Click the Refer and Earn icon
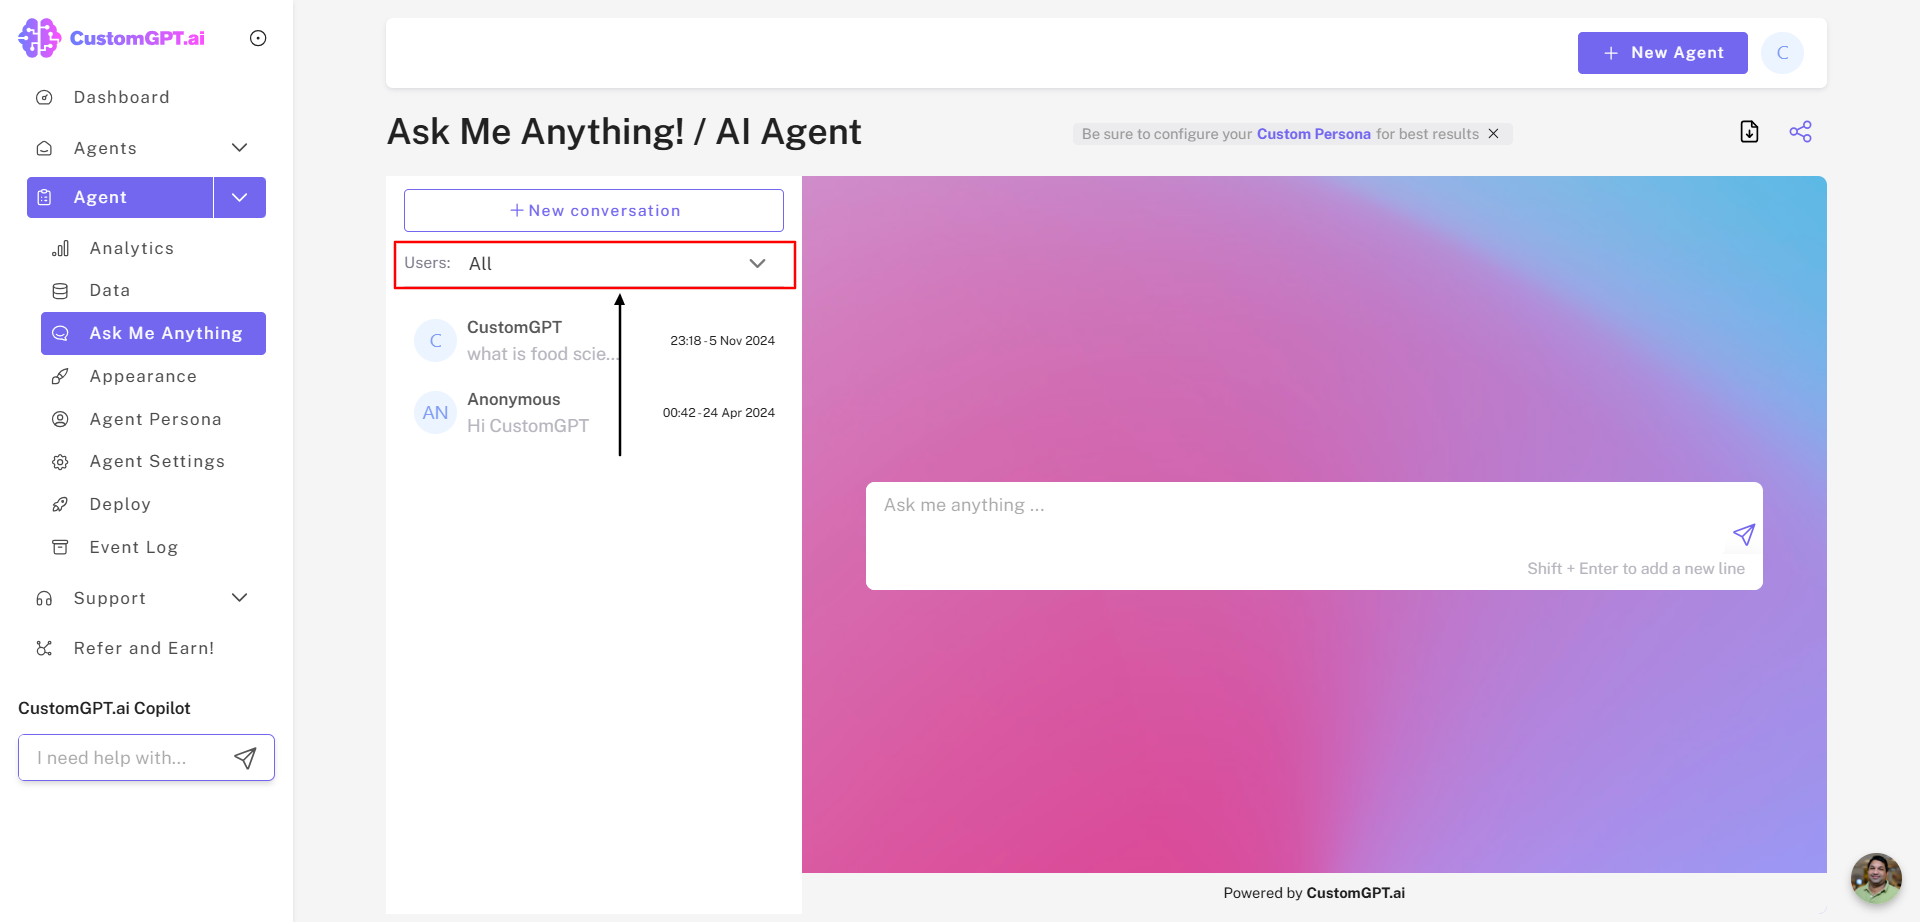 click(44, 648)
